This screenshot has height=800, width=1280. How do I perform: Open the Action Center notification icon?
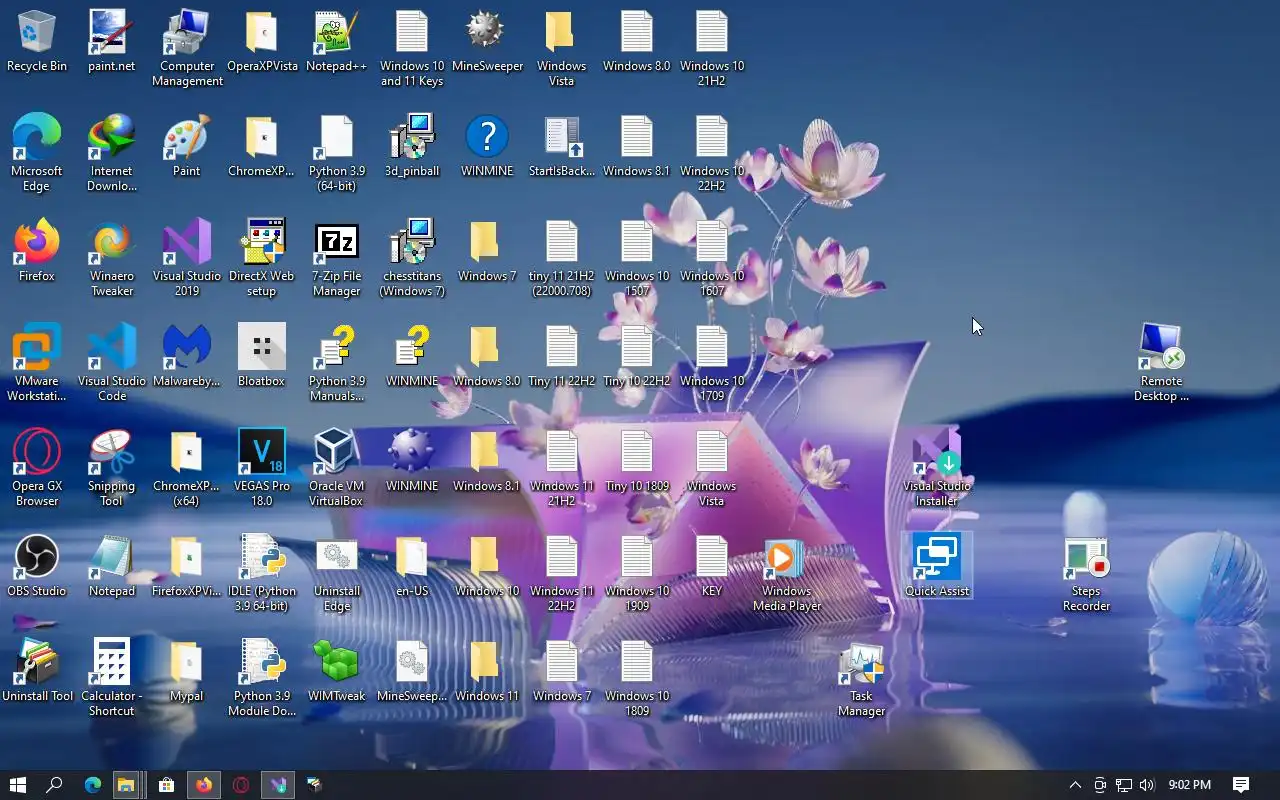point(1241,785)
